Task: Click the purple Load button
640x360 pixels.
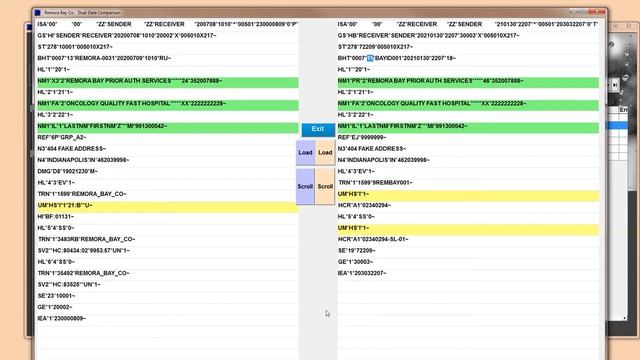Action: (305, 153)
